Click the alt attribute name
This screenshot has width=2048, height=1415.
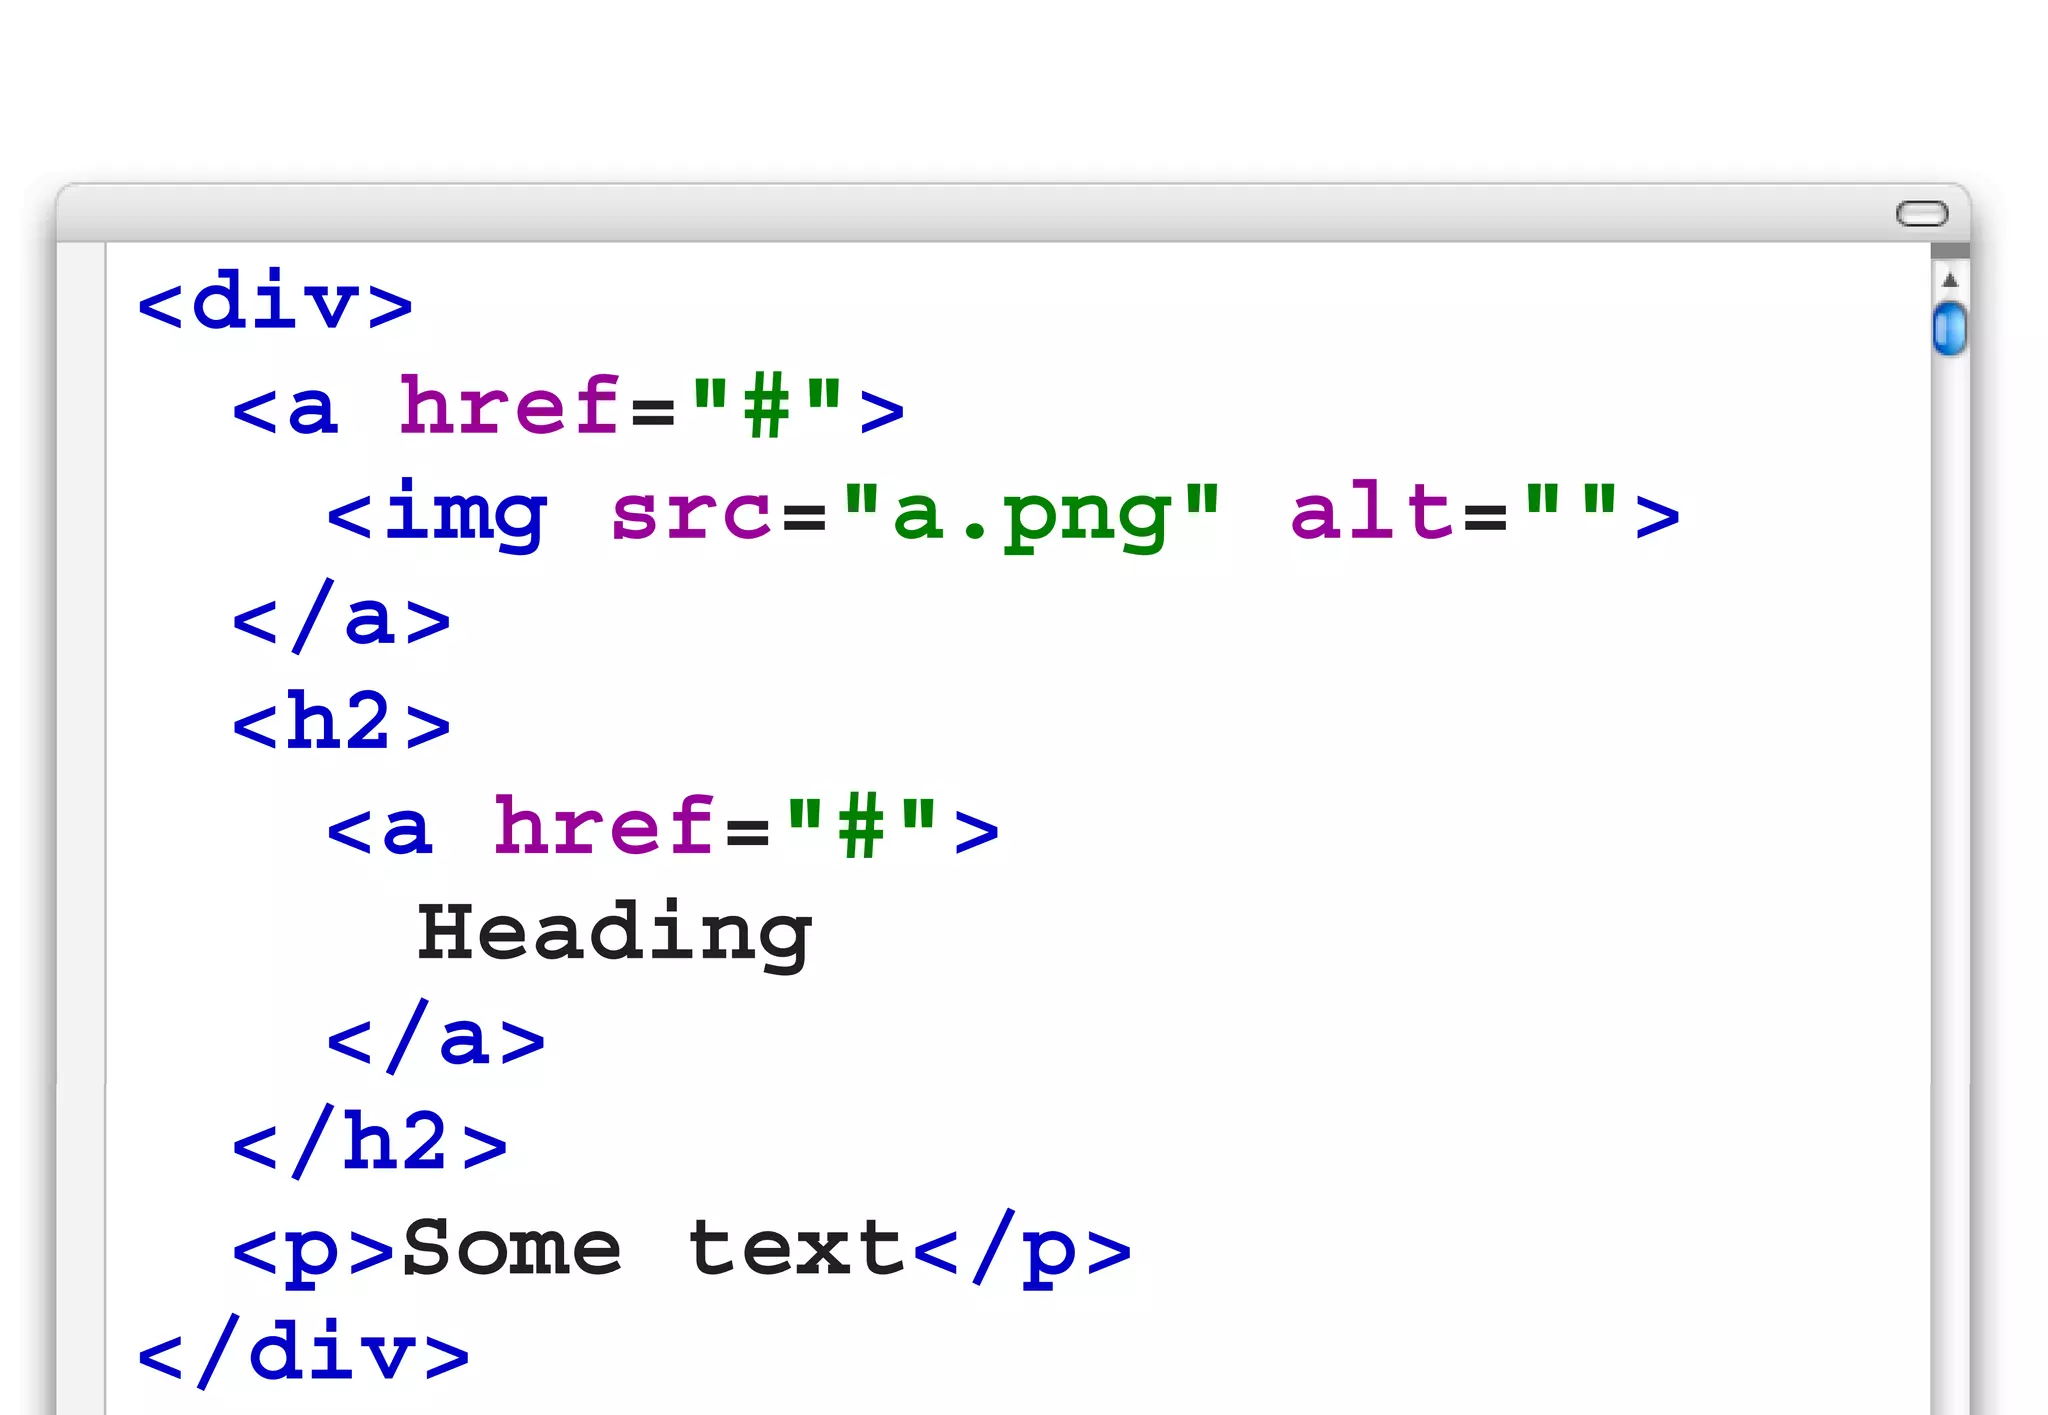point(1372,511)
